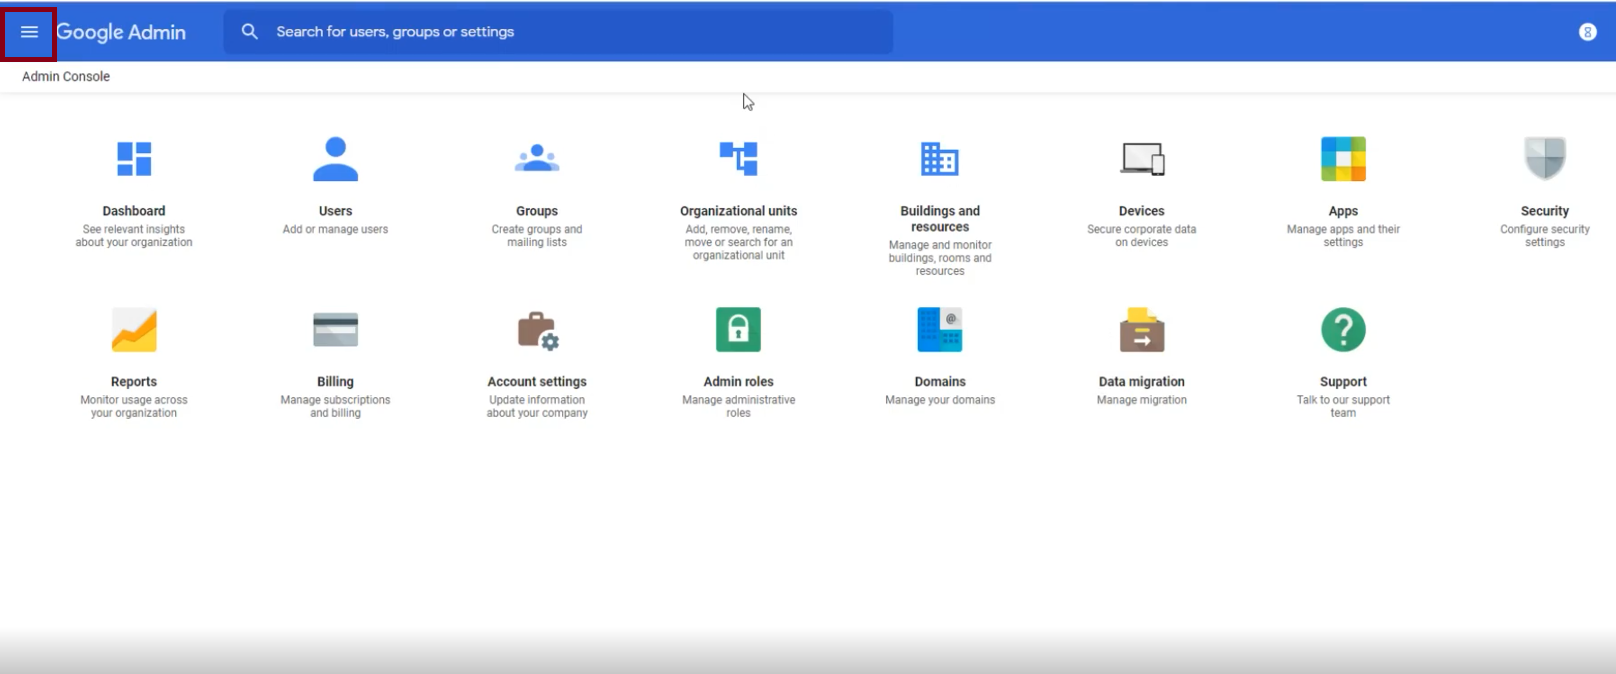Click the Buildings and resources title
The width and height of the screenshot is (1616, 674).
(940, 219)
